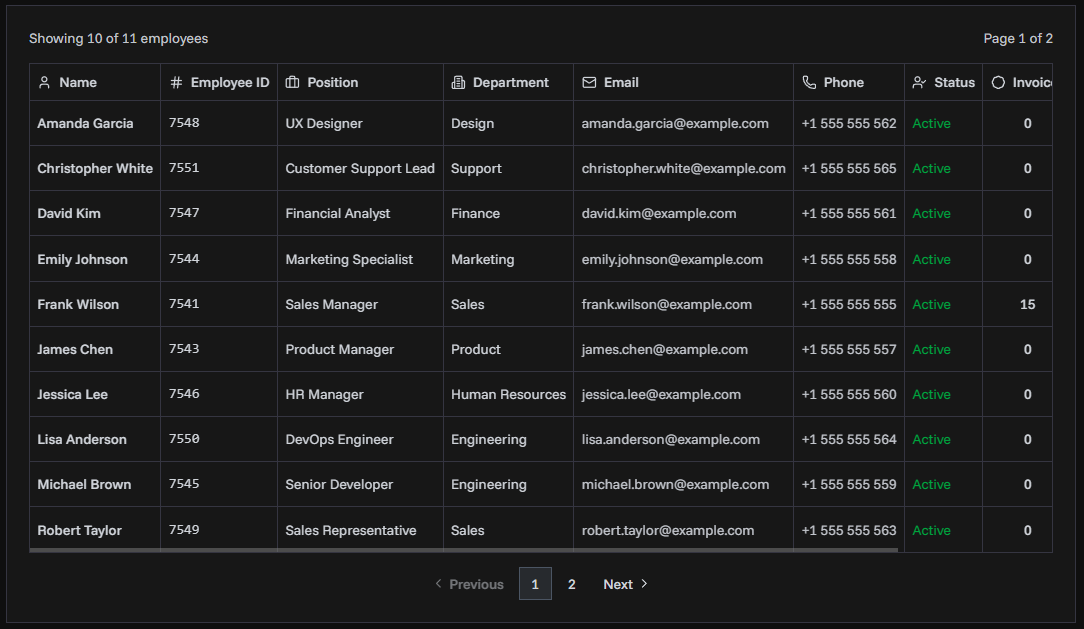This screenshot has height=629, width=1084.
Task: Go to the next page of employees
Action: [x=625, y=583]
